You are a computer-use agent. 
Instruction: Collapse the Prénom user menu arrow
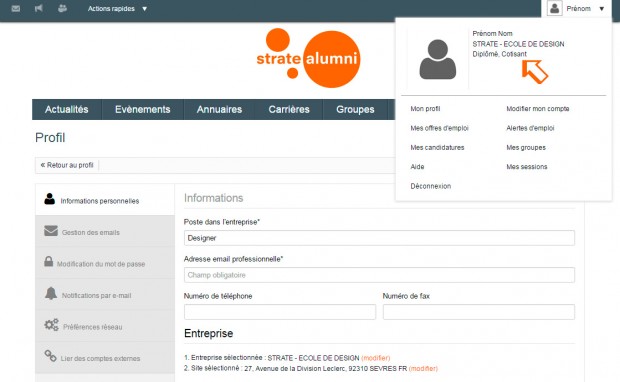(x=601, y=9)
